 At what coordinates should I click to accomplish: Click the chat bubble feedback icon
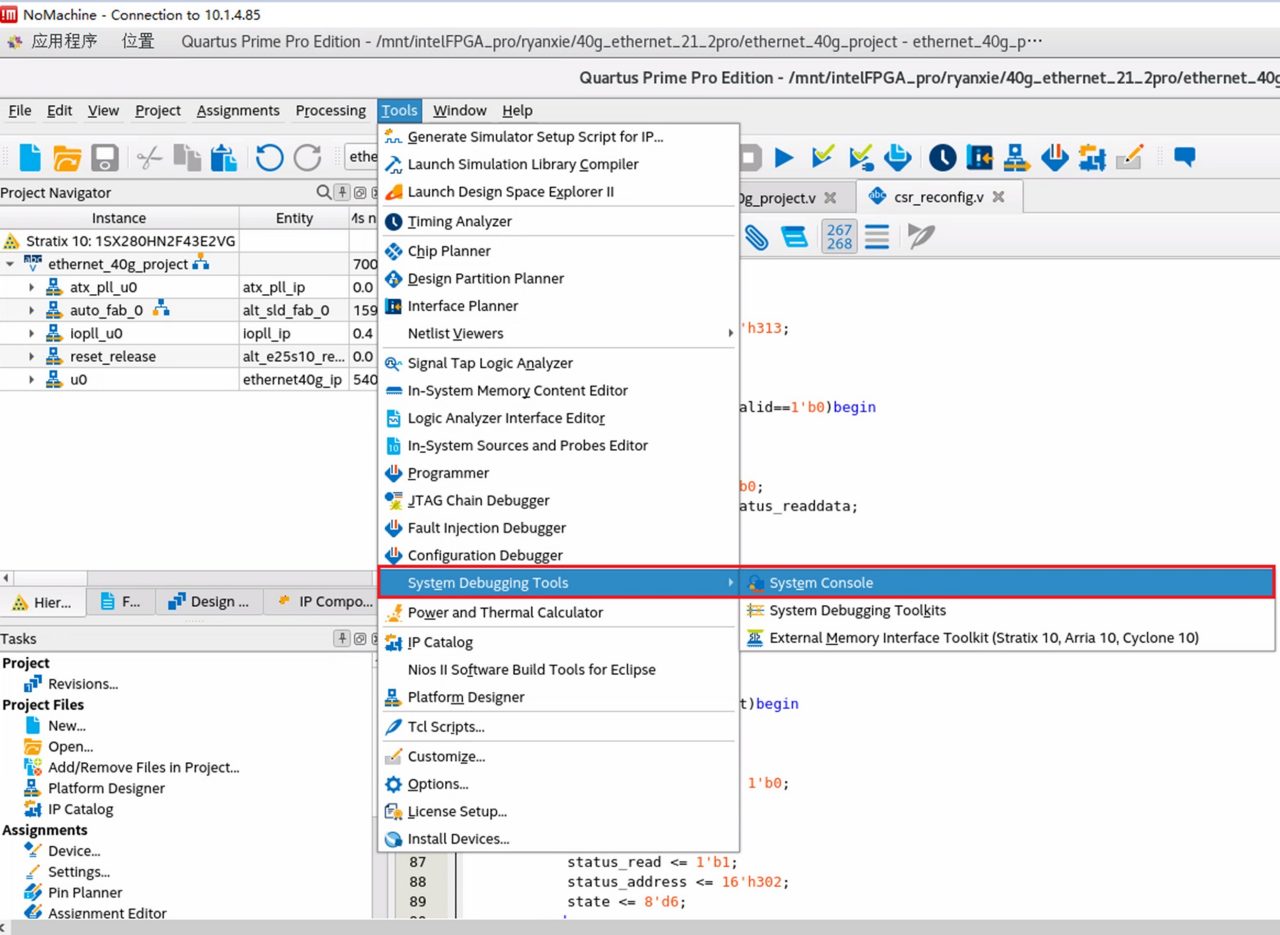(x=1185, y=157)
